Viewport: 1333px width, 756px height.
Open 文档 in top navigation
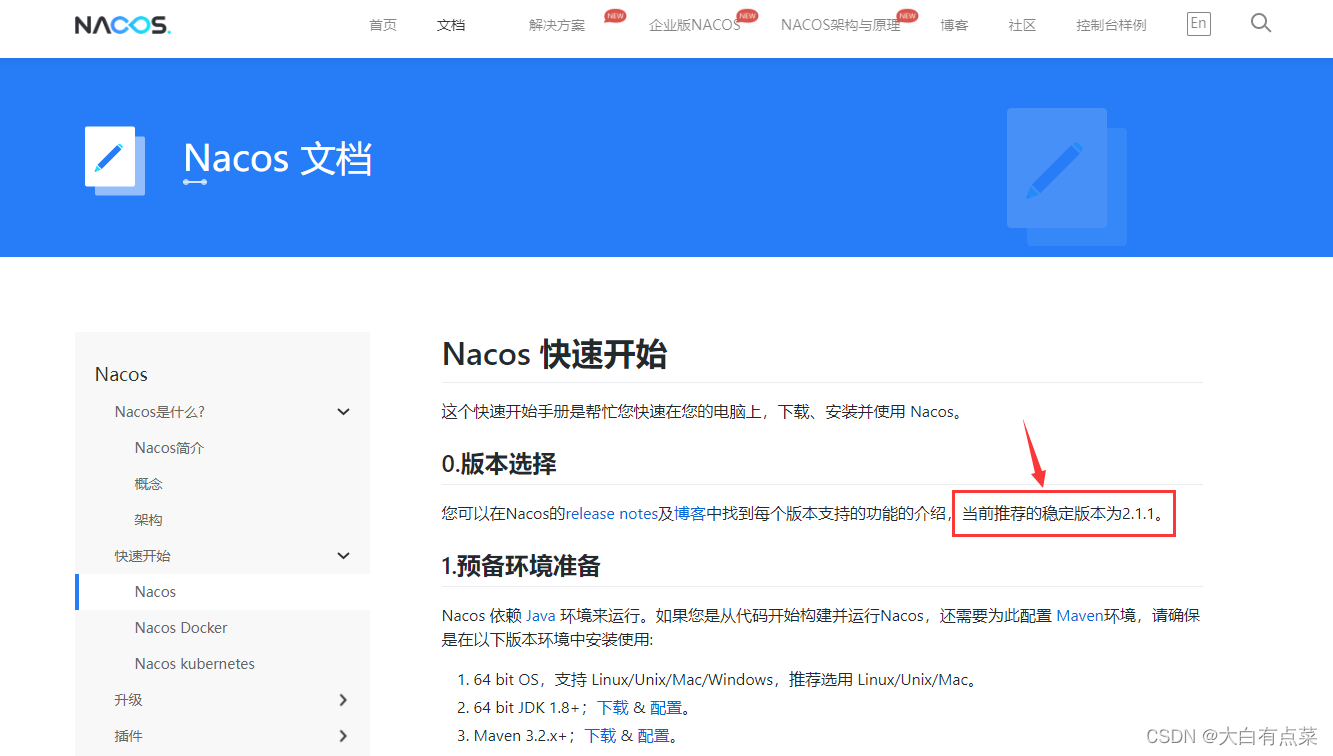click(451, 25)
